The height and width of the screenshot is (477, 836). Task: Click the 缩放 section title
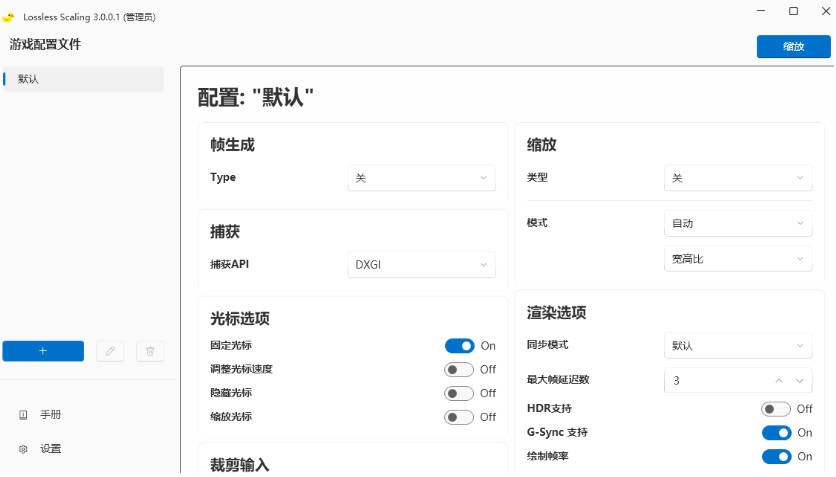tap(542, 145)
